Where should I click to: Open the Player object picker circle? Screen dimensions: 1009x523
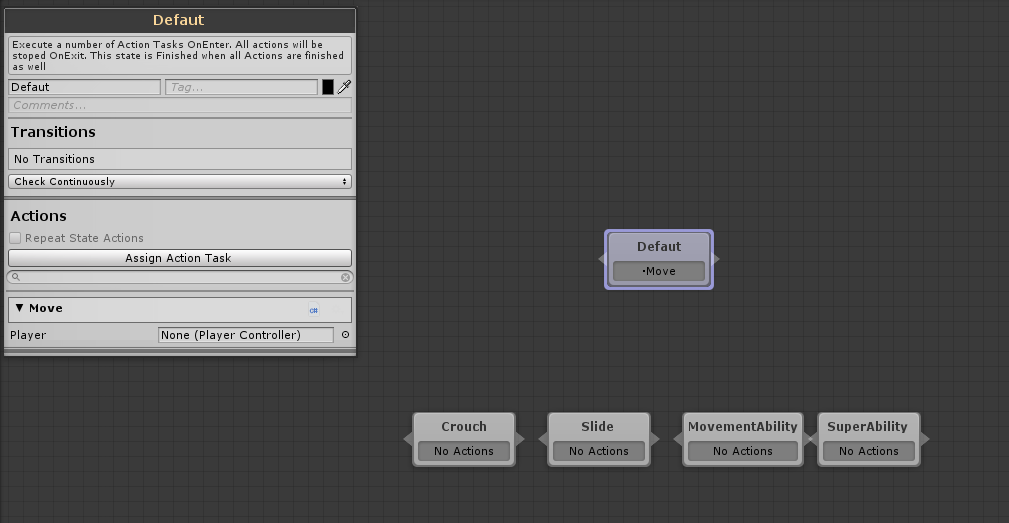(346, 335)
